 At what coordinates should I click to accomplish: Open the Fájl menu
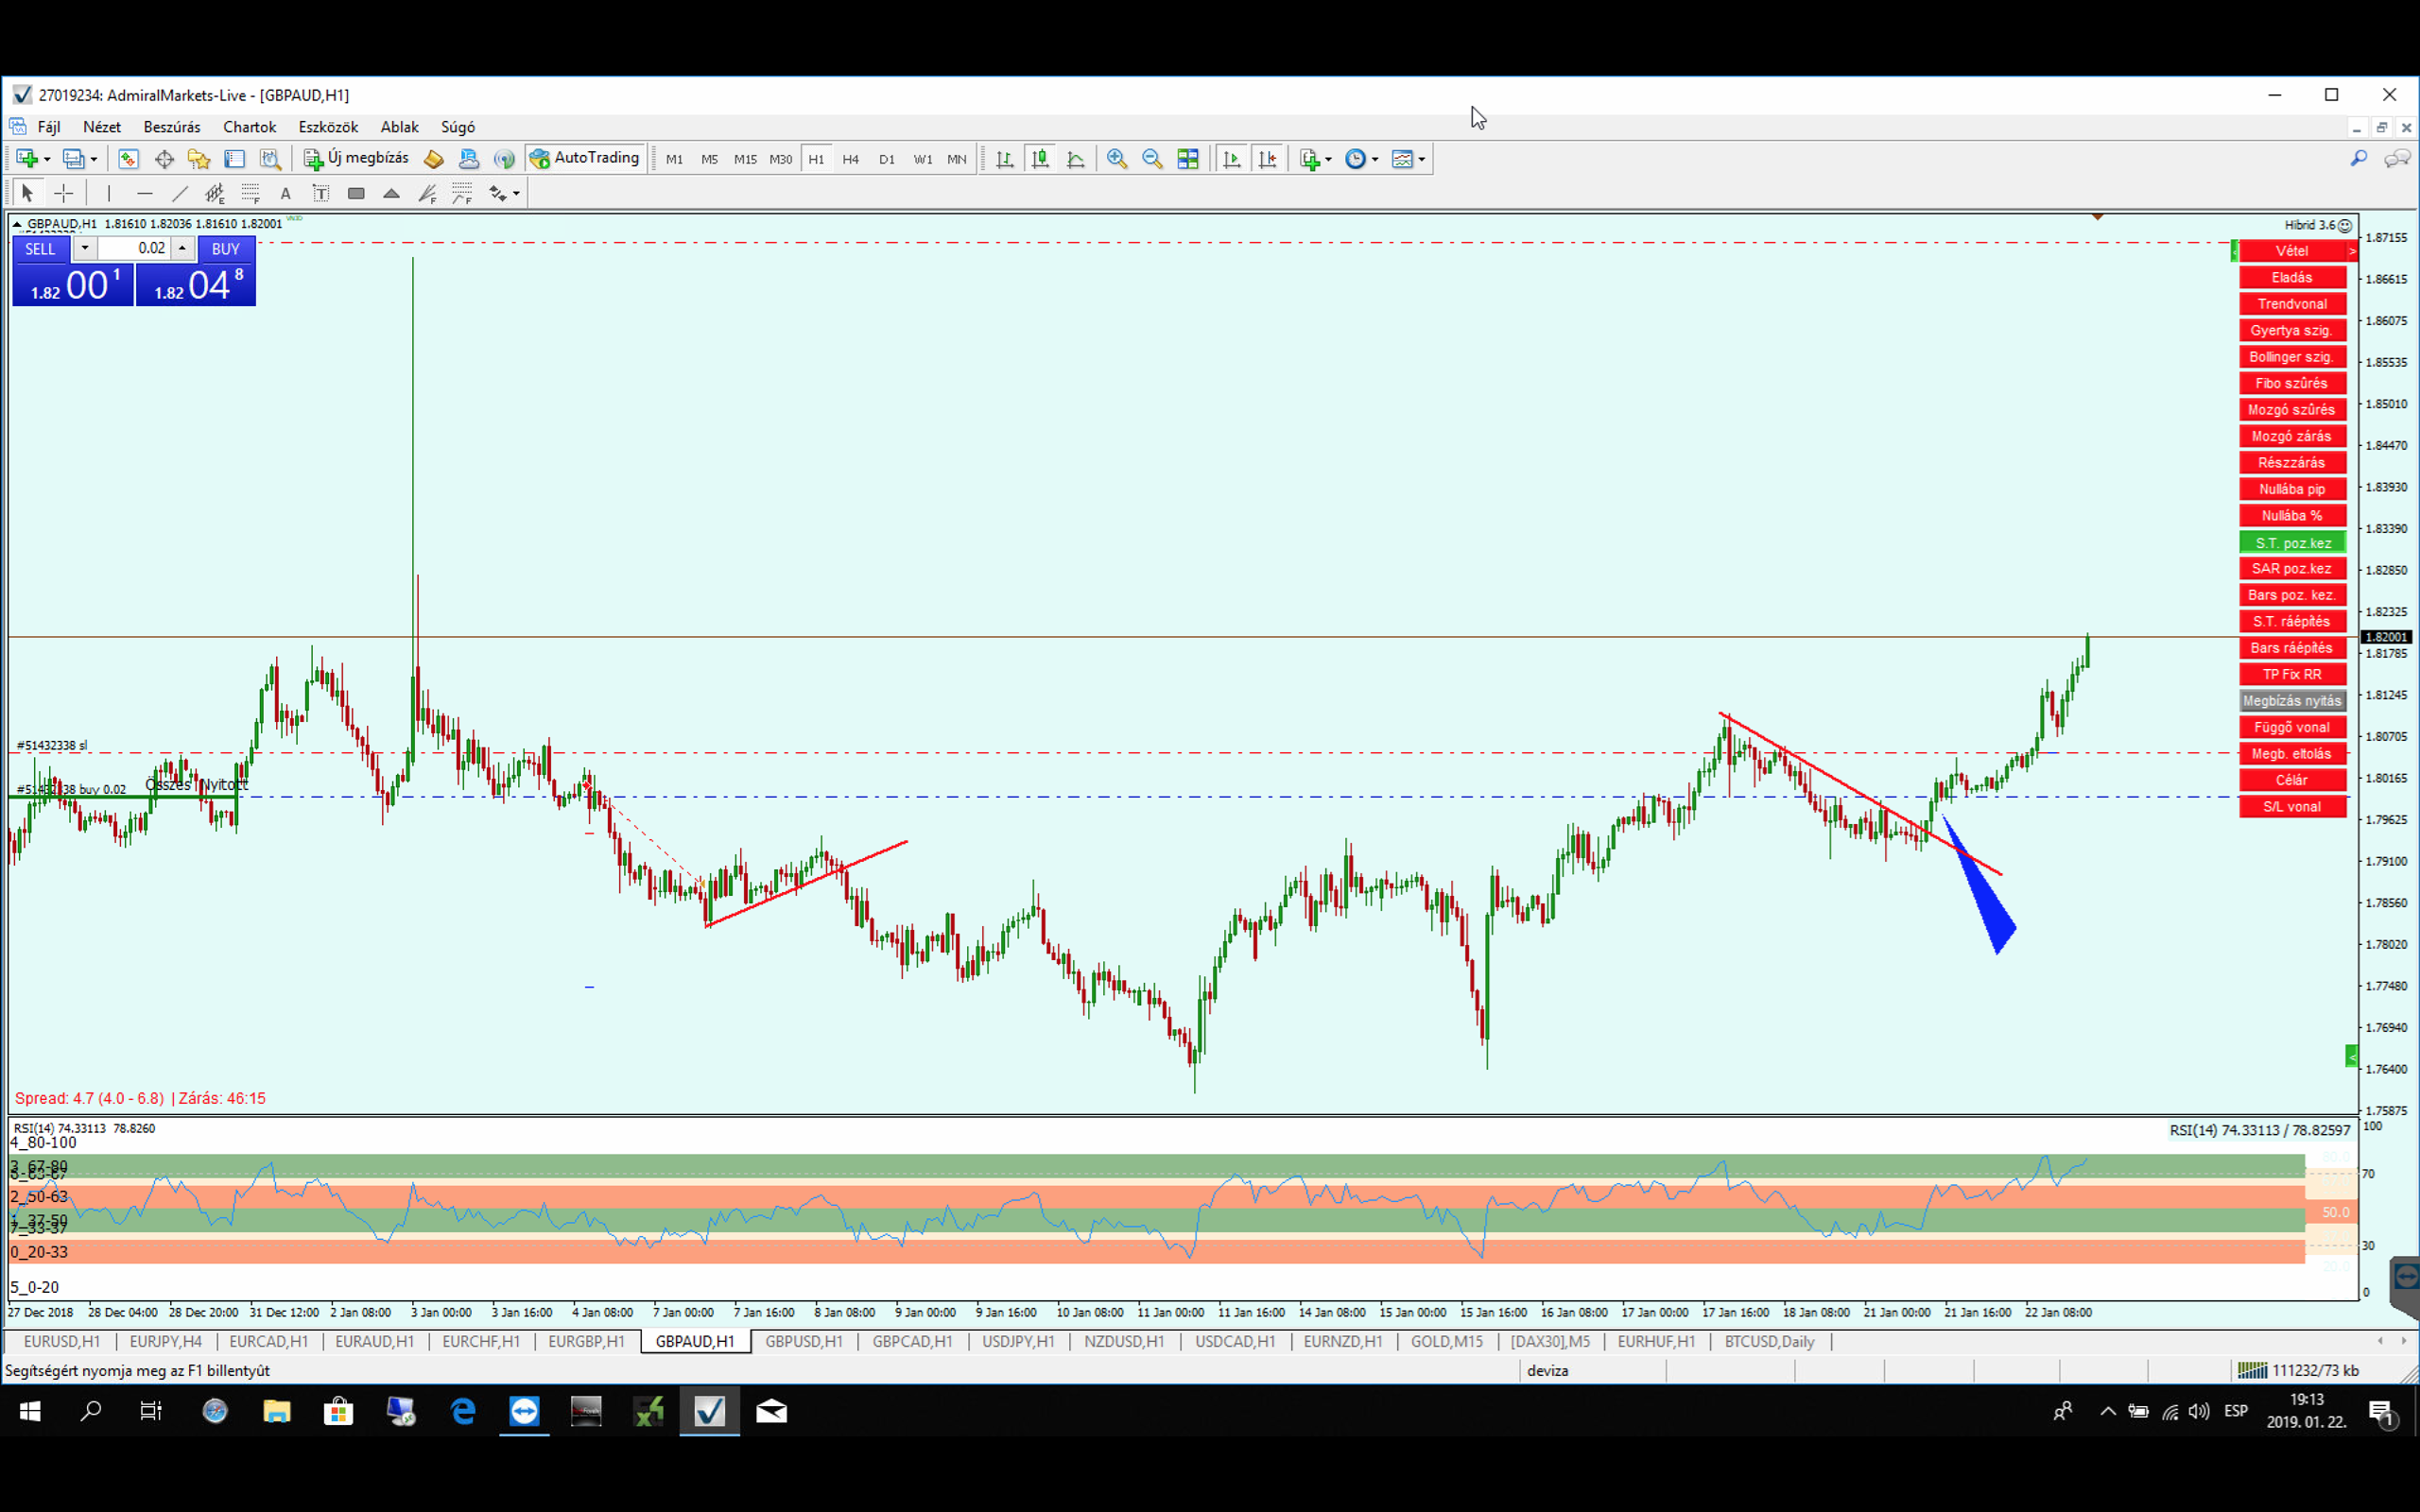point(48,127)
